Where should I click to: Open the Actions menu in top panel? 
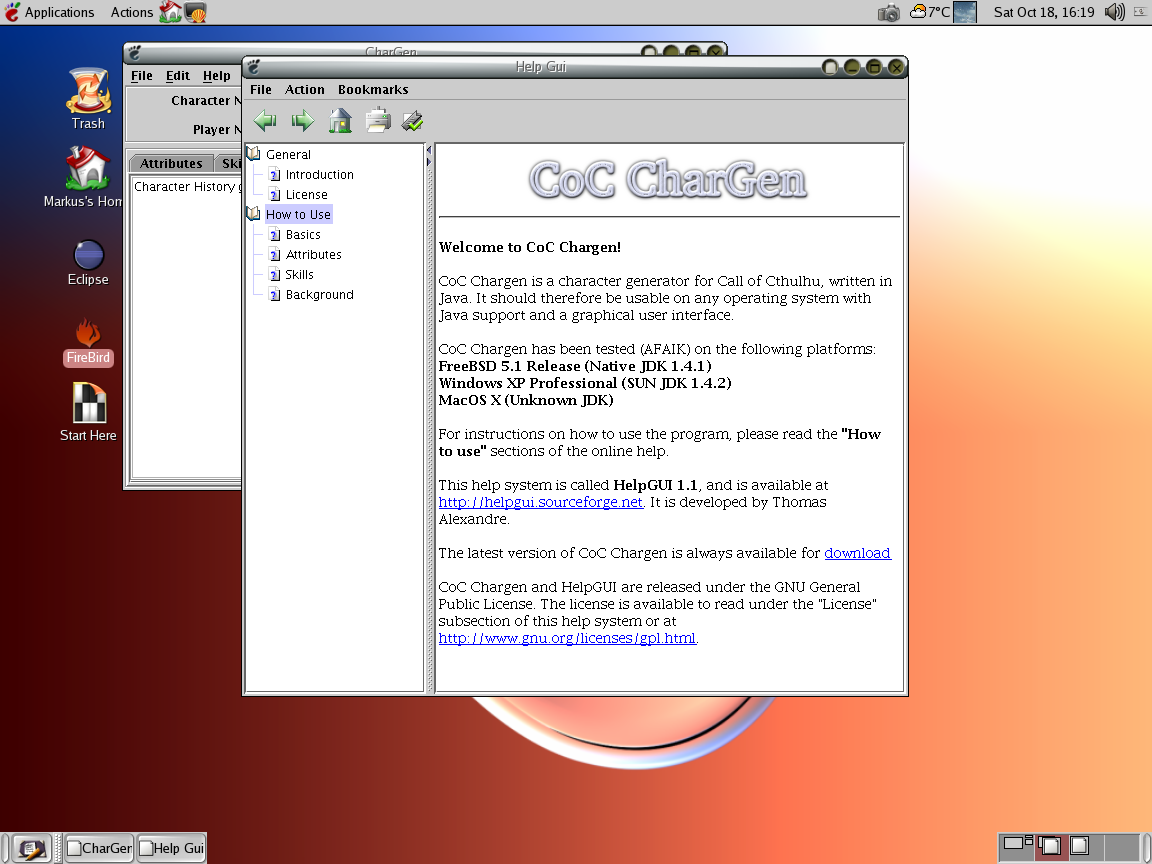[132, 12]
